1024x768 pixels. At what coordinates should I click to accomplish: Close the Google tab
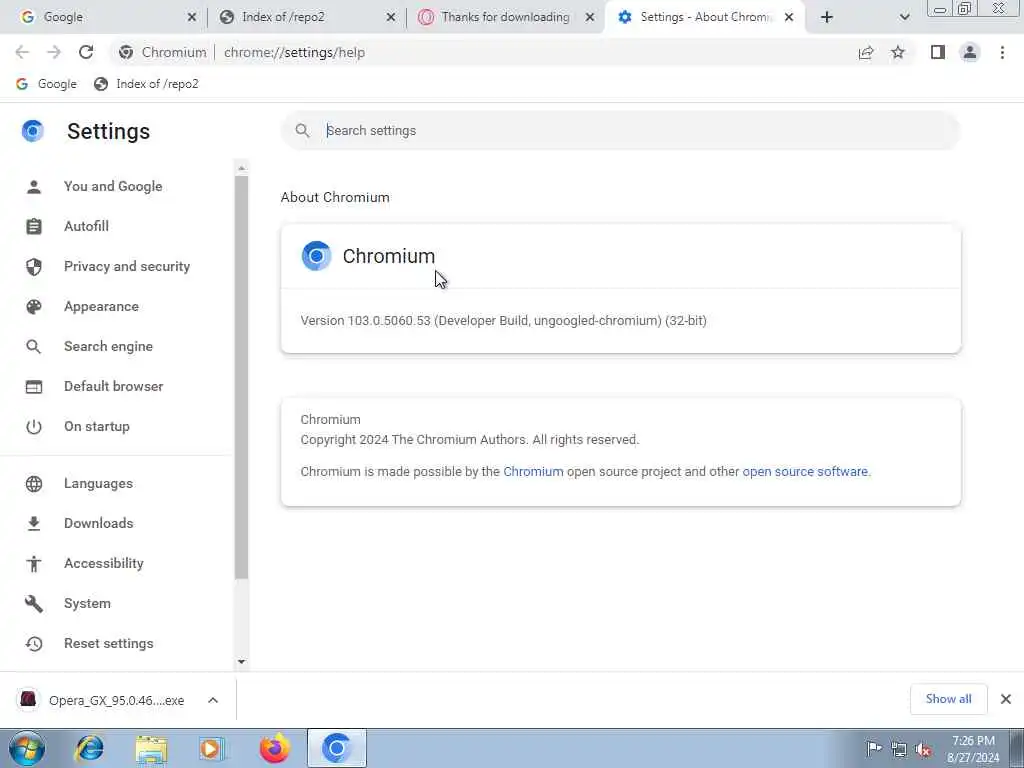tap(191, 17)
